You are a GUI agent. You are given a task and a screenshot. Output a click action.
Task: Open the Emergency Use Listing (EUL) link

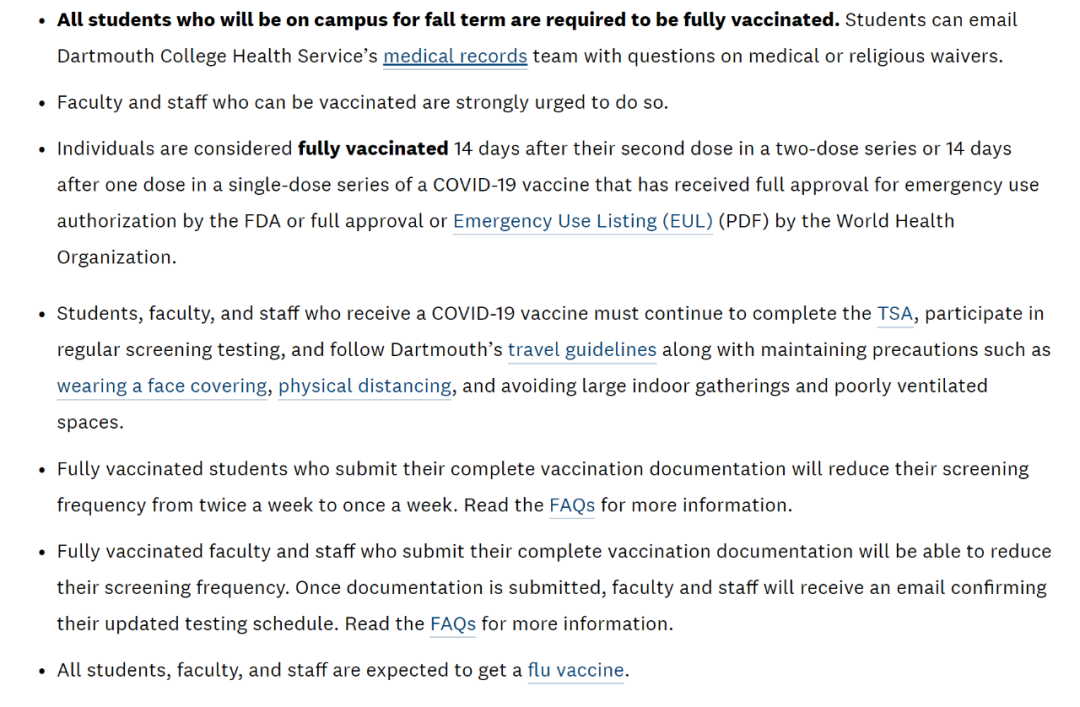click(582, 221)
